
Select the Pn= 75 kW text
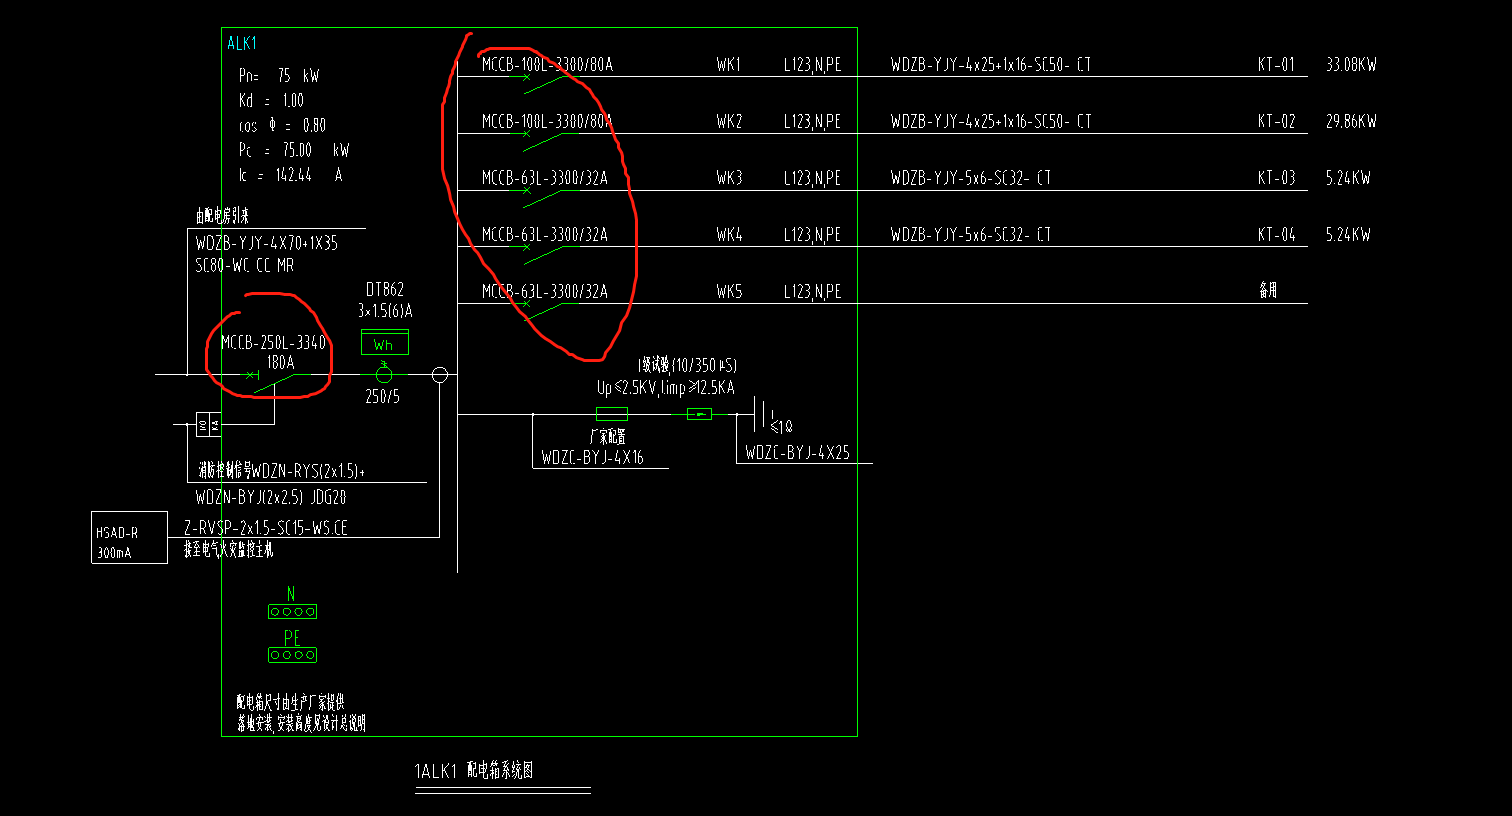click(x=279, y=76)
